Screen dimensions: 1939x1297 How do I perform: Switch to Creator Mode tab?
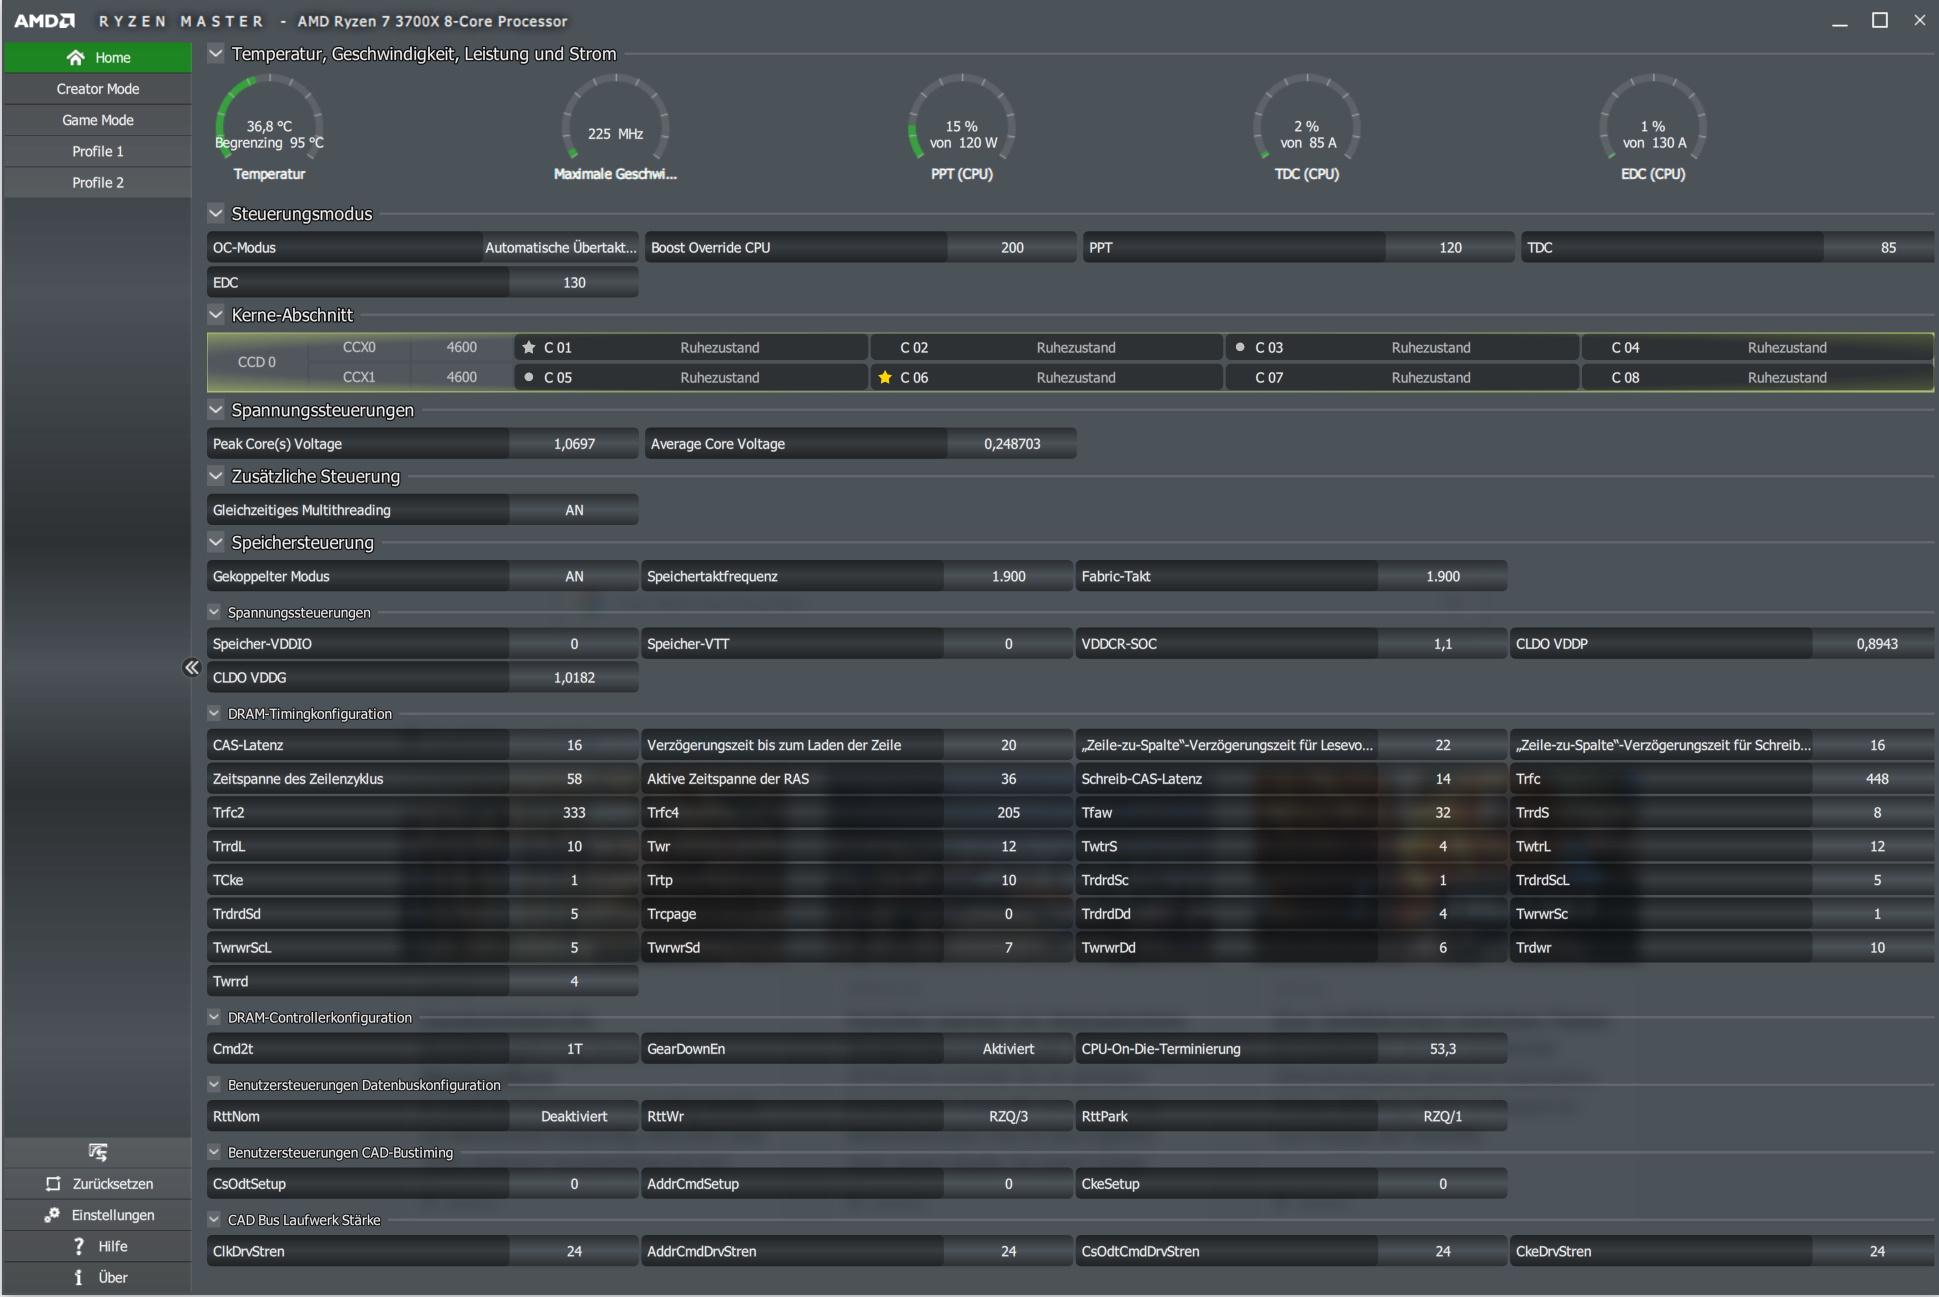(x=98, y=89)
